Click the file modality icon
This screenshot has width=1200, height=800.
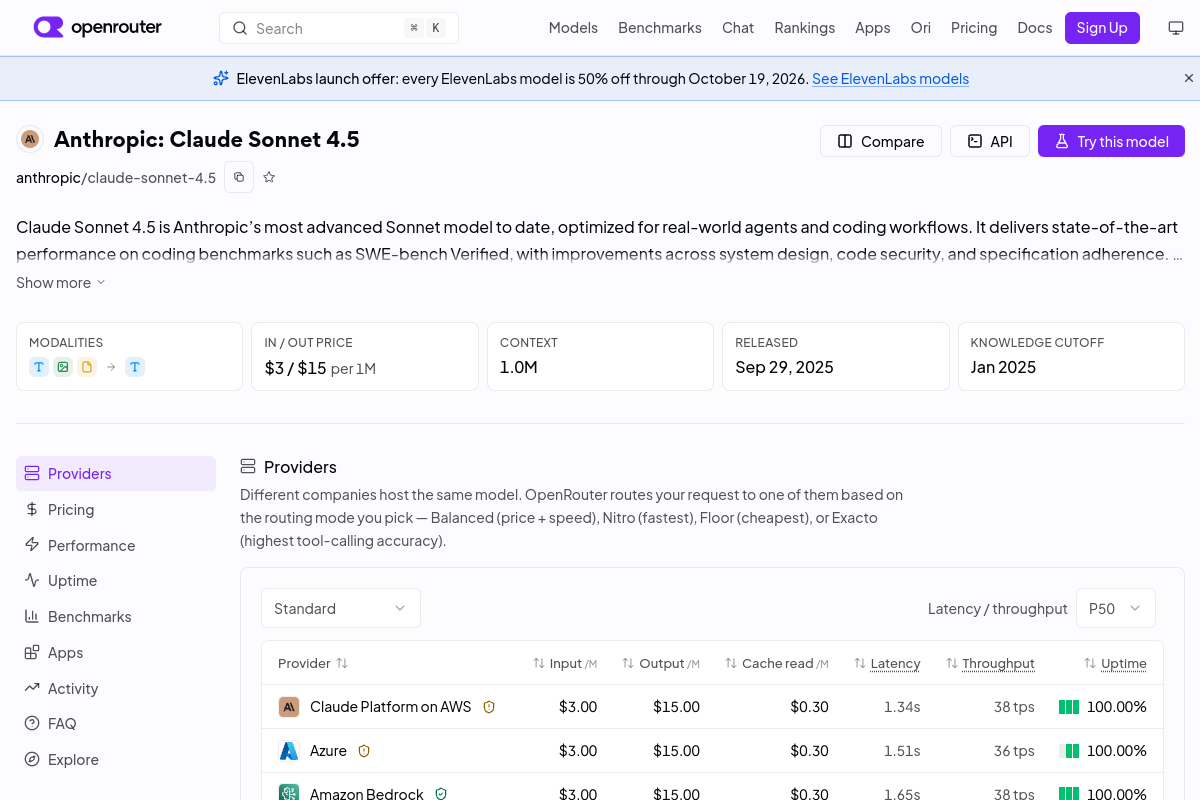click(x=87, y=367)
